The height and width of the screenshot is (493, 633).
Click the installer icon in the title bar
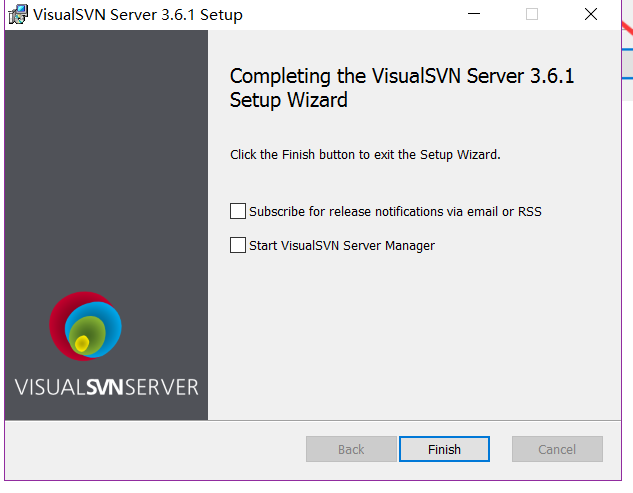[x=18, y=15]
